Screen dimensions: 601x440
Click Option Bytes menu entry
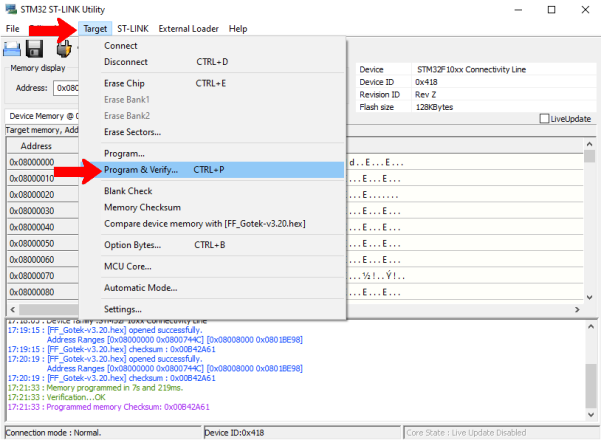click(132, 245)
